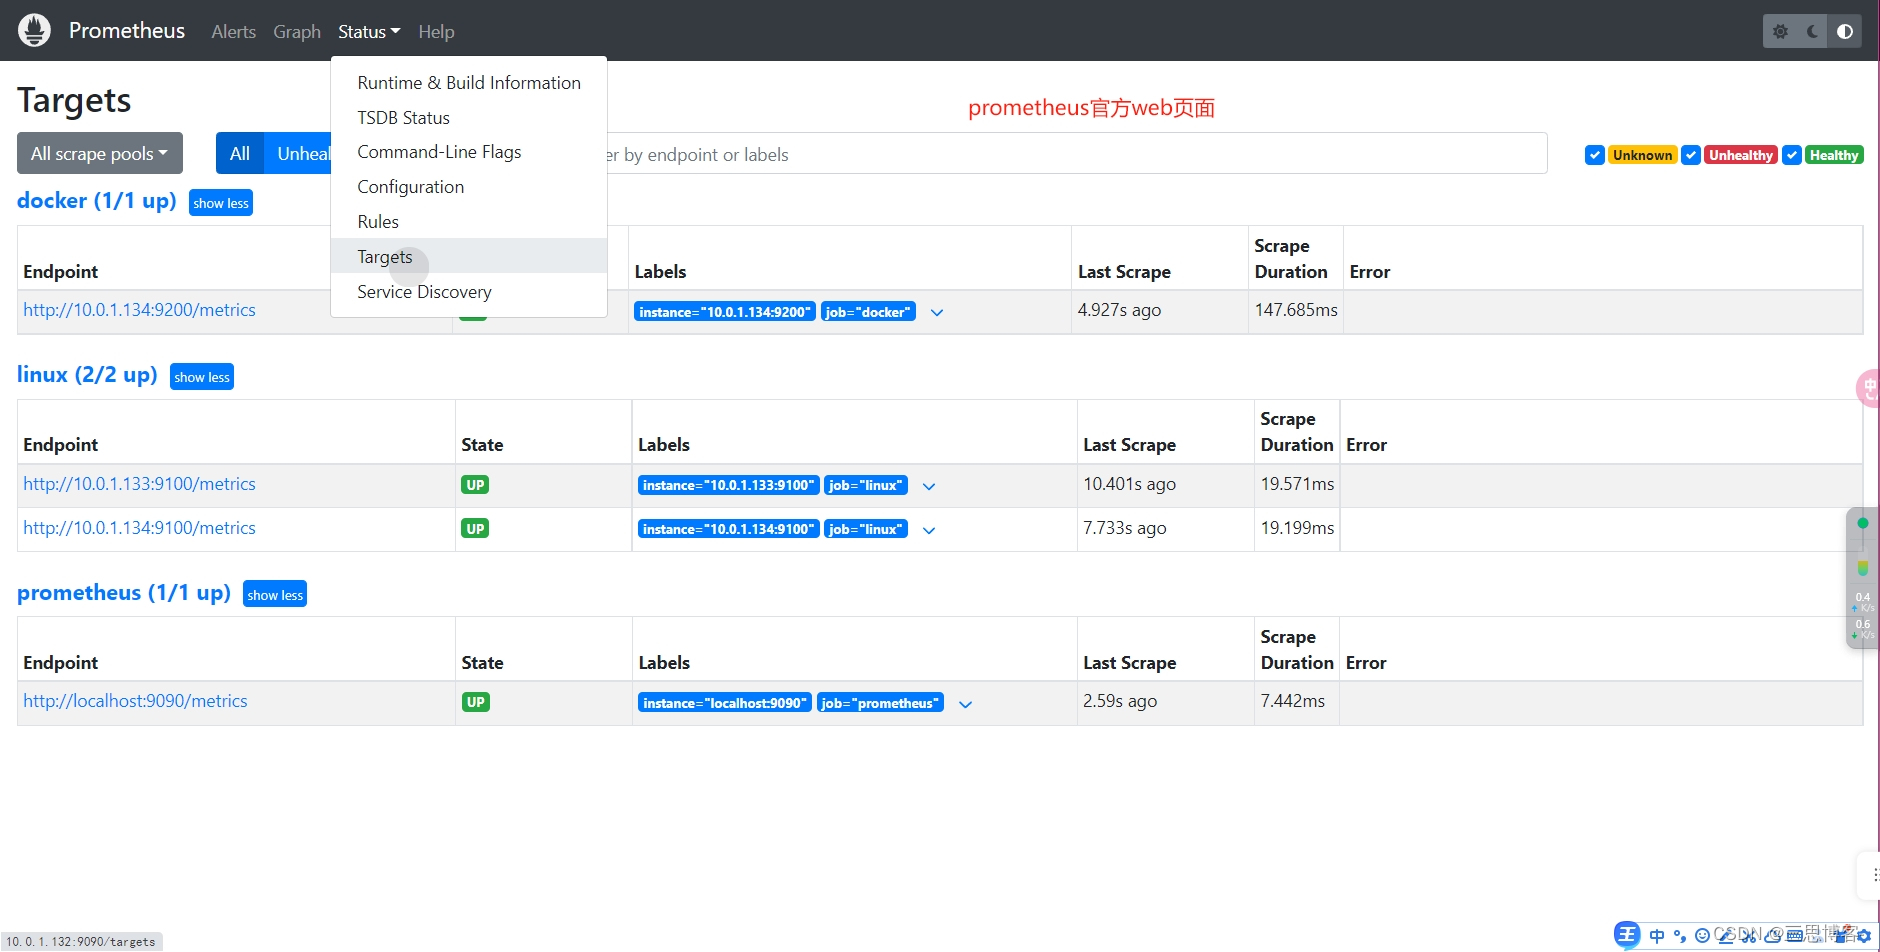This screenshot has height=952, width=1880.
Task: Click the 147.685ms scrape duration cell
Action: coord(1296,311)
